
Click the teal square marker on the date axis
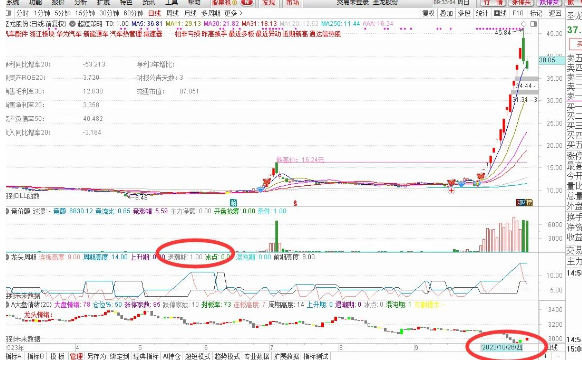coord(233,202)
